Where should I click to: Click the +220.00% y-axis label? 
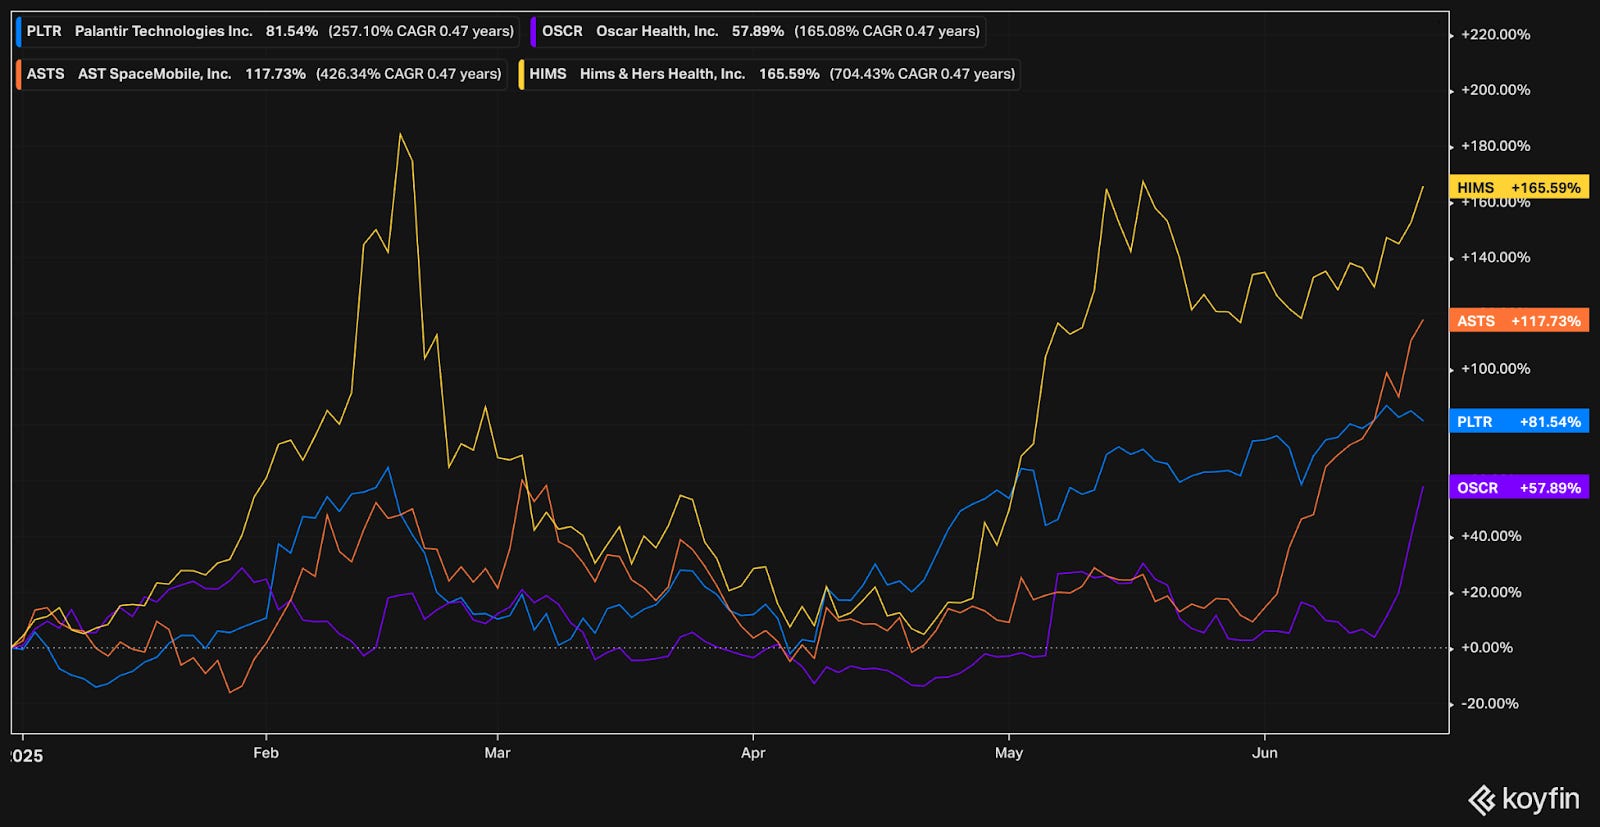(x=1495, y=34)
